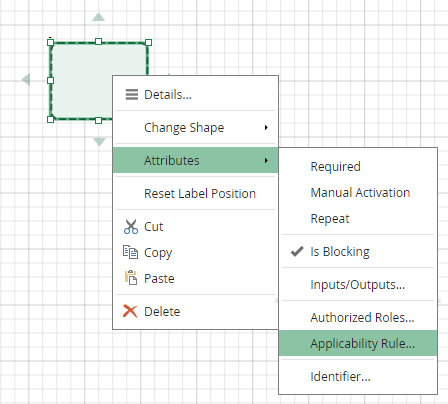The height and width of the screenshot is (404, 448).
Task: Delete the selected shape
Action: (195, 311)
